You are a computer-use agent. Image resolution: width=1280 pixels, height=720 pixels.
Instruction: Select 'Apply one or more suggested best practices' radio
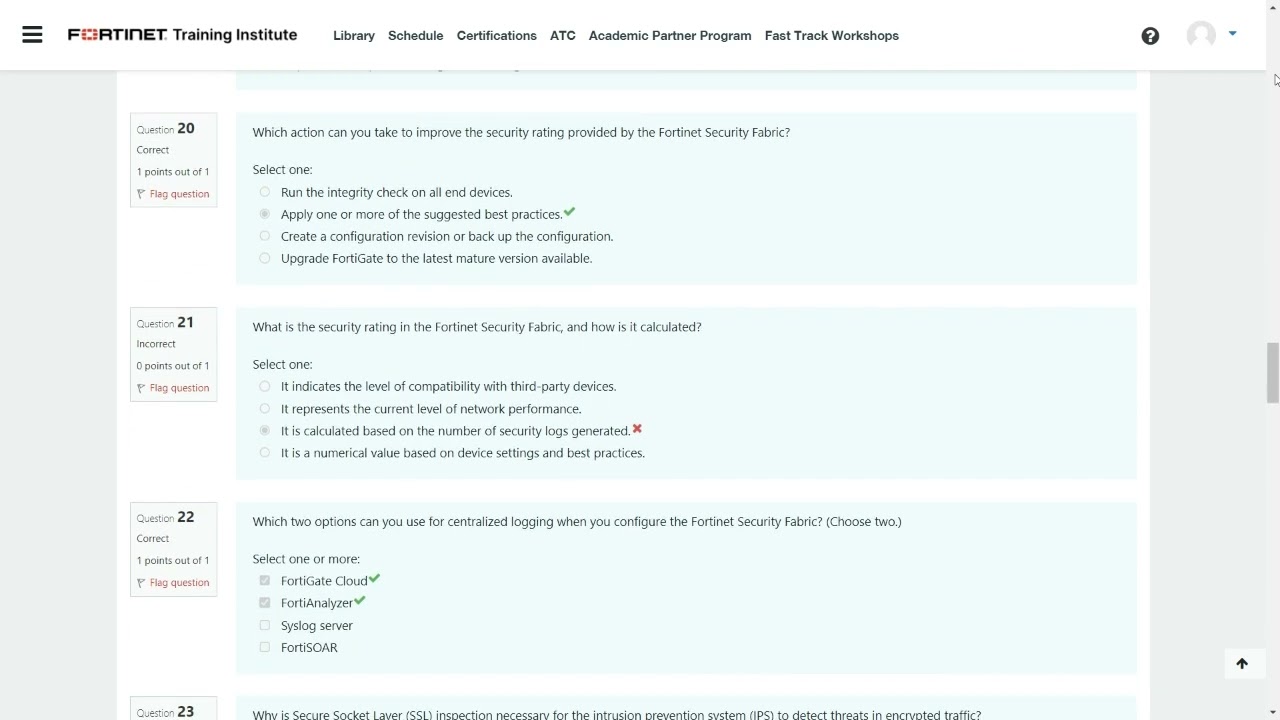tap(265, 214)
